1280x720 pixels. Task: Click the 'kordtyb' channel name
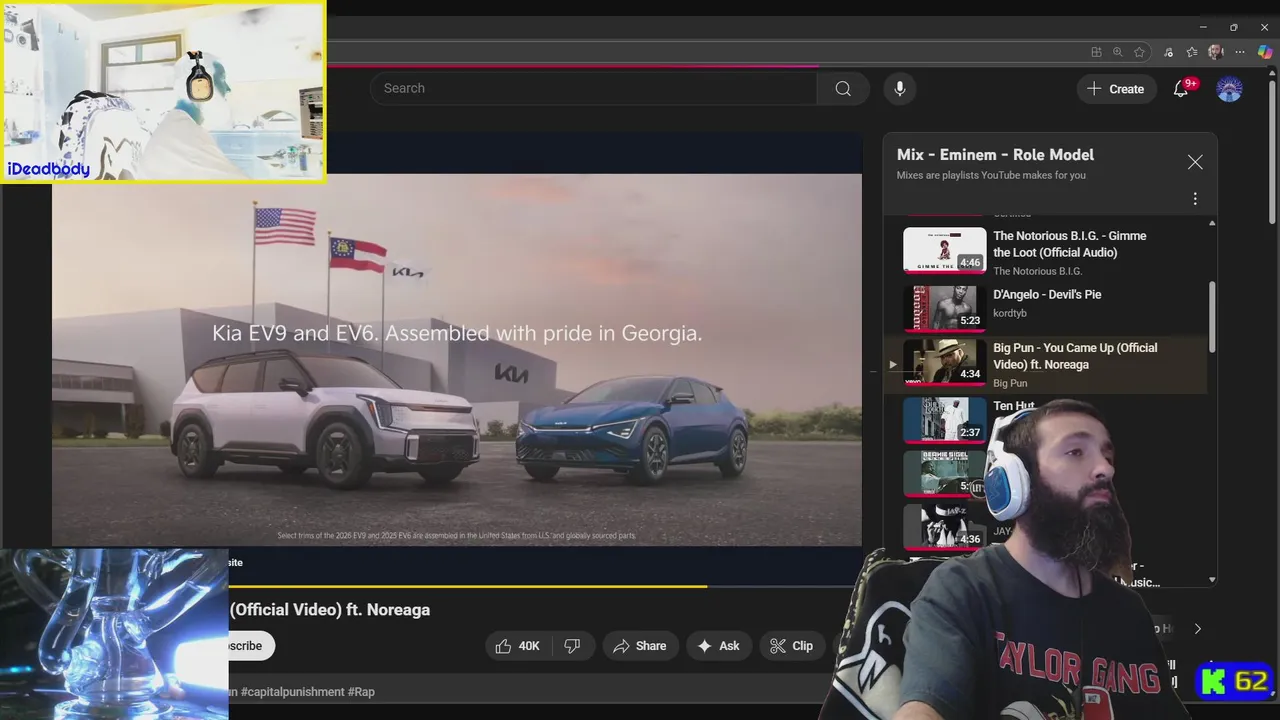click(x=1010, y=313)
